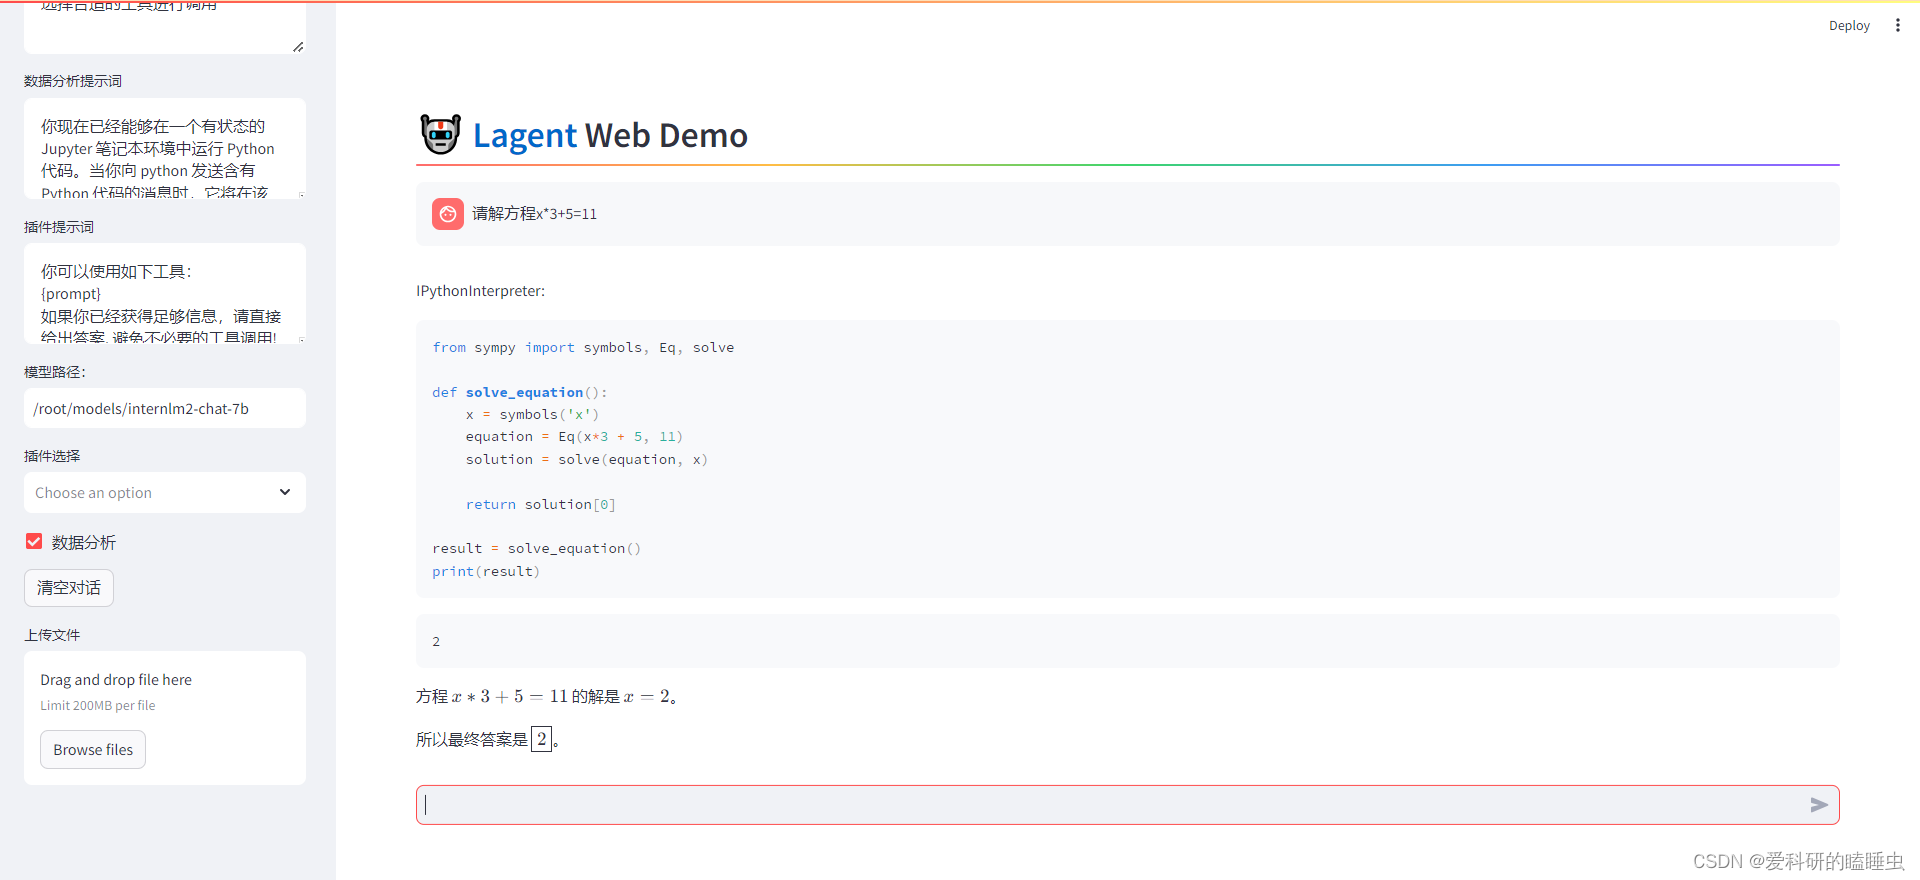
Task: Click the 上传文件 label
Action: click(52, 635)
